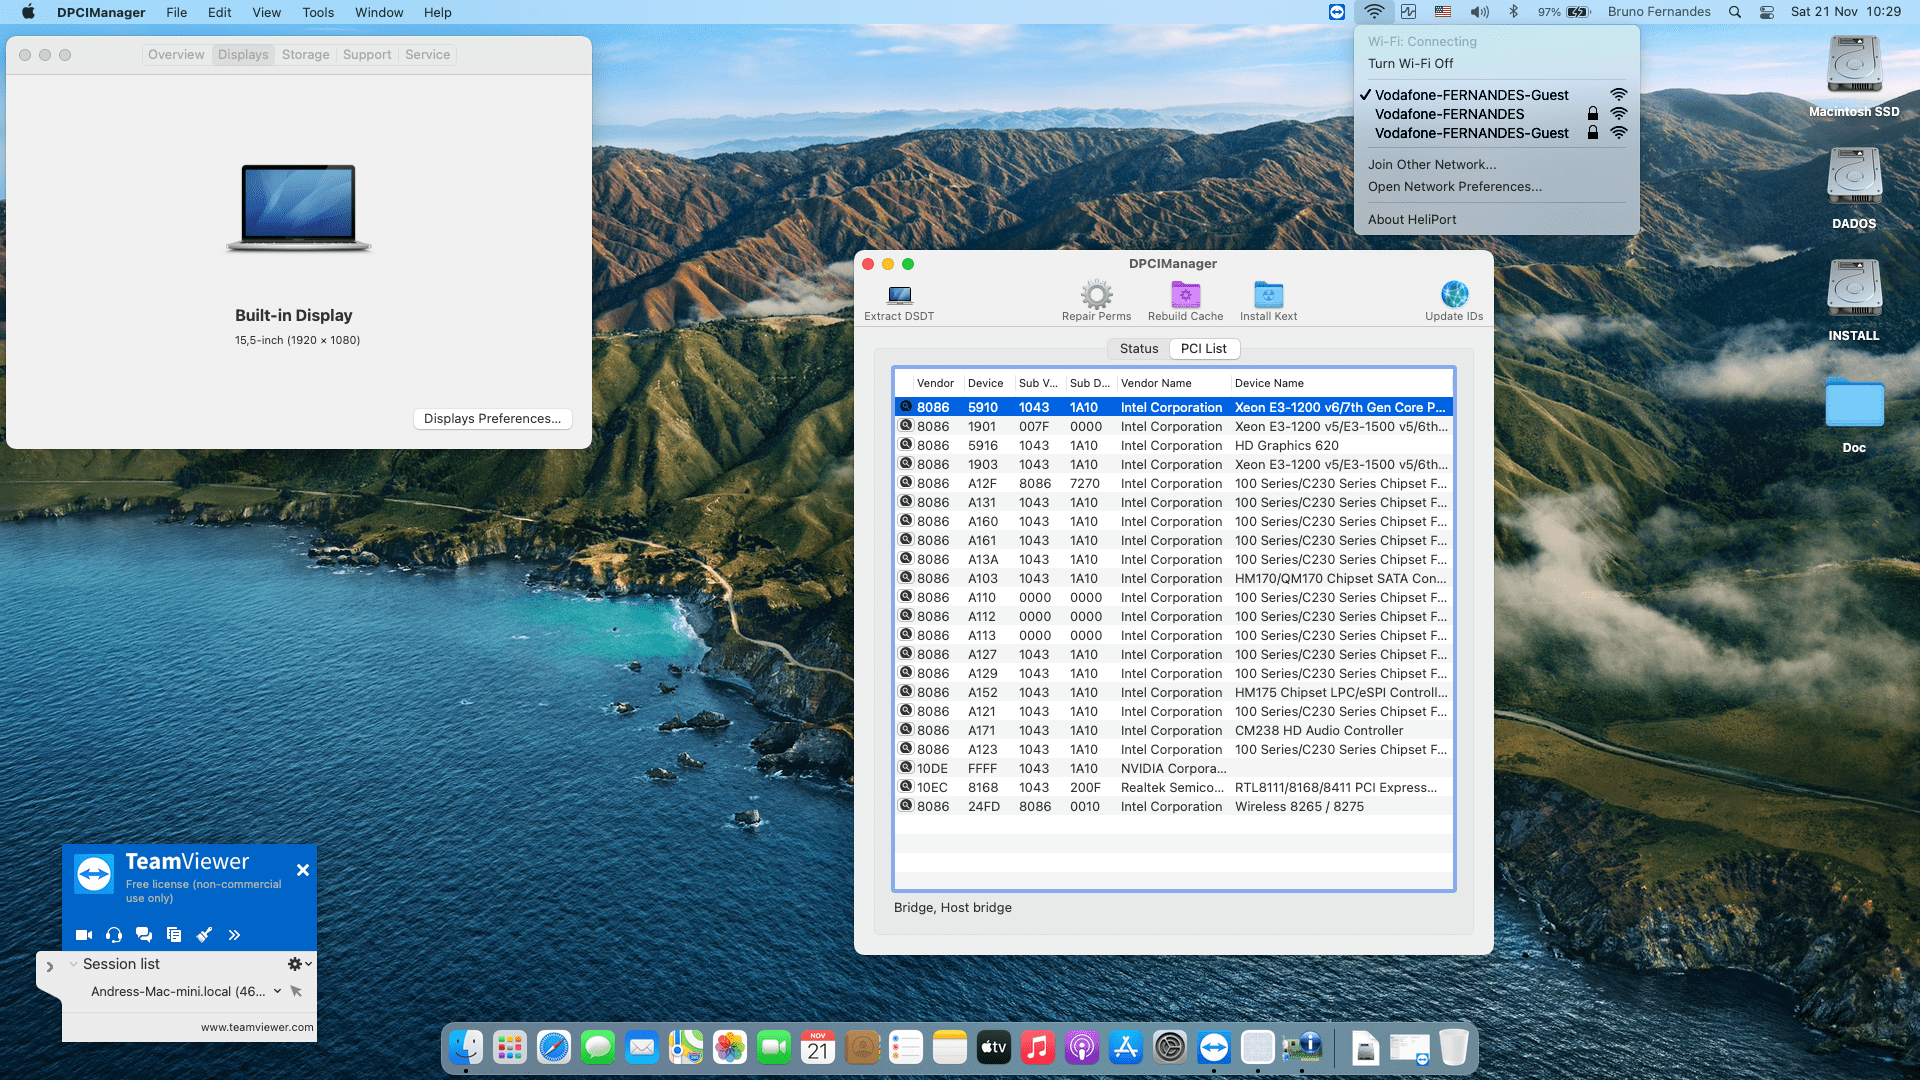Screen dimensions: 1920x1080
Task: Click the Displays Preferences button
Action: (492, 419)
